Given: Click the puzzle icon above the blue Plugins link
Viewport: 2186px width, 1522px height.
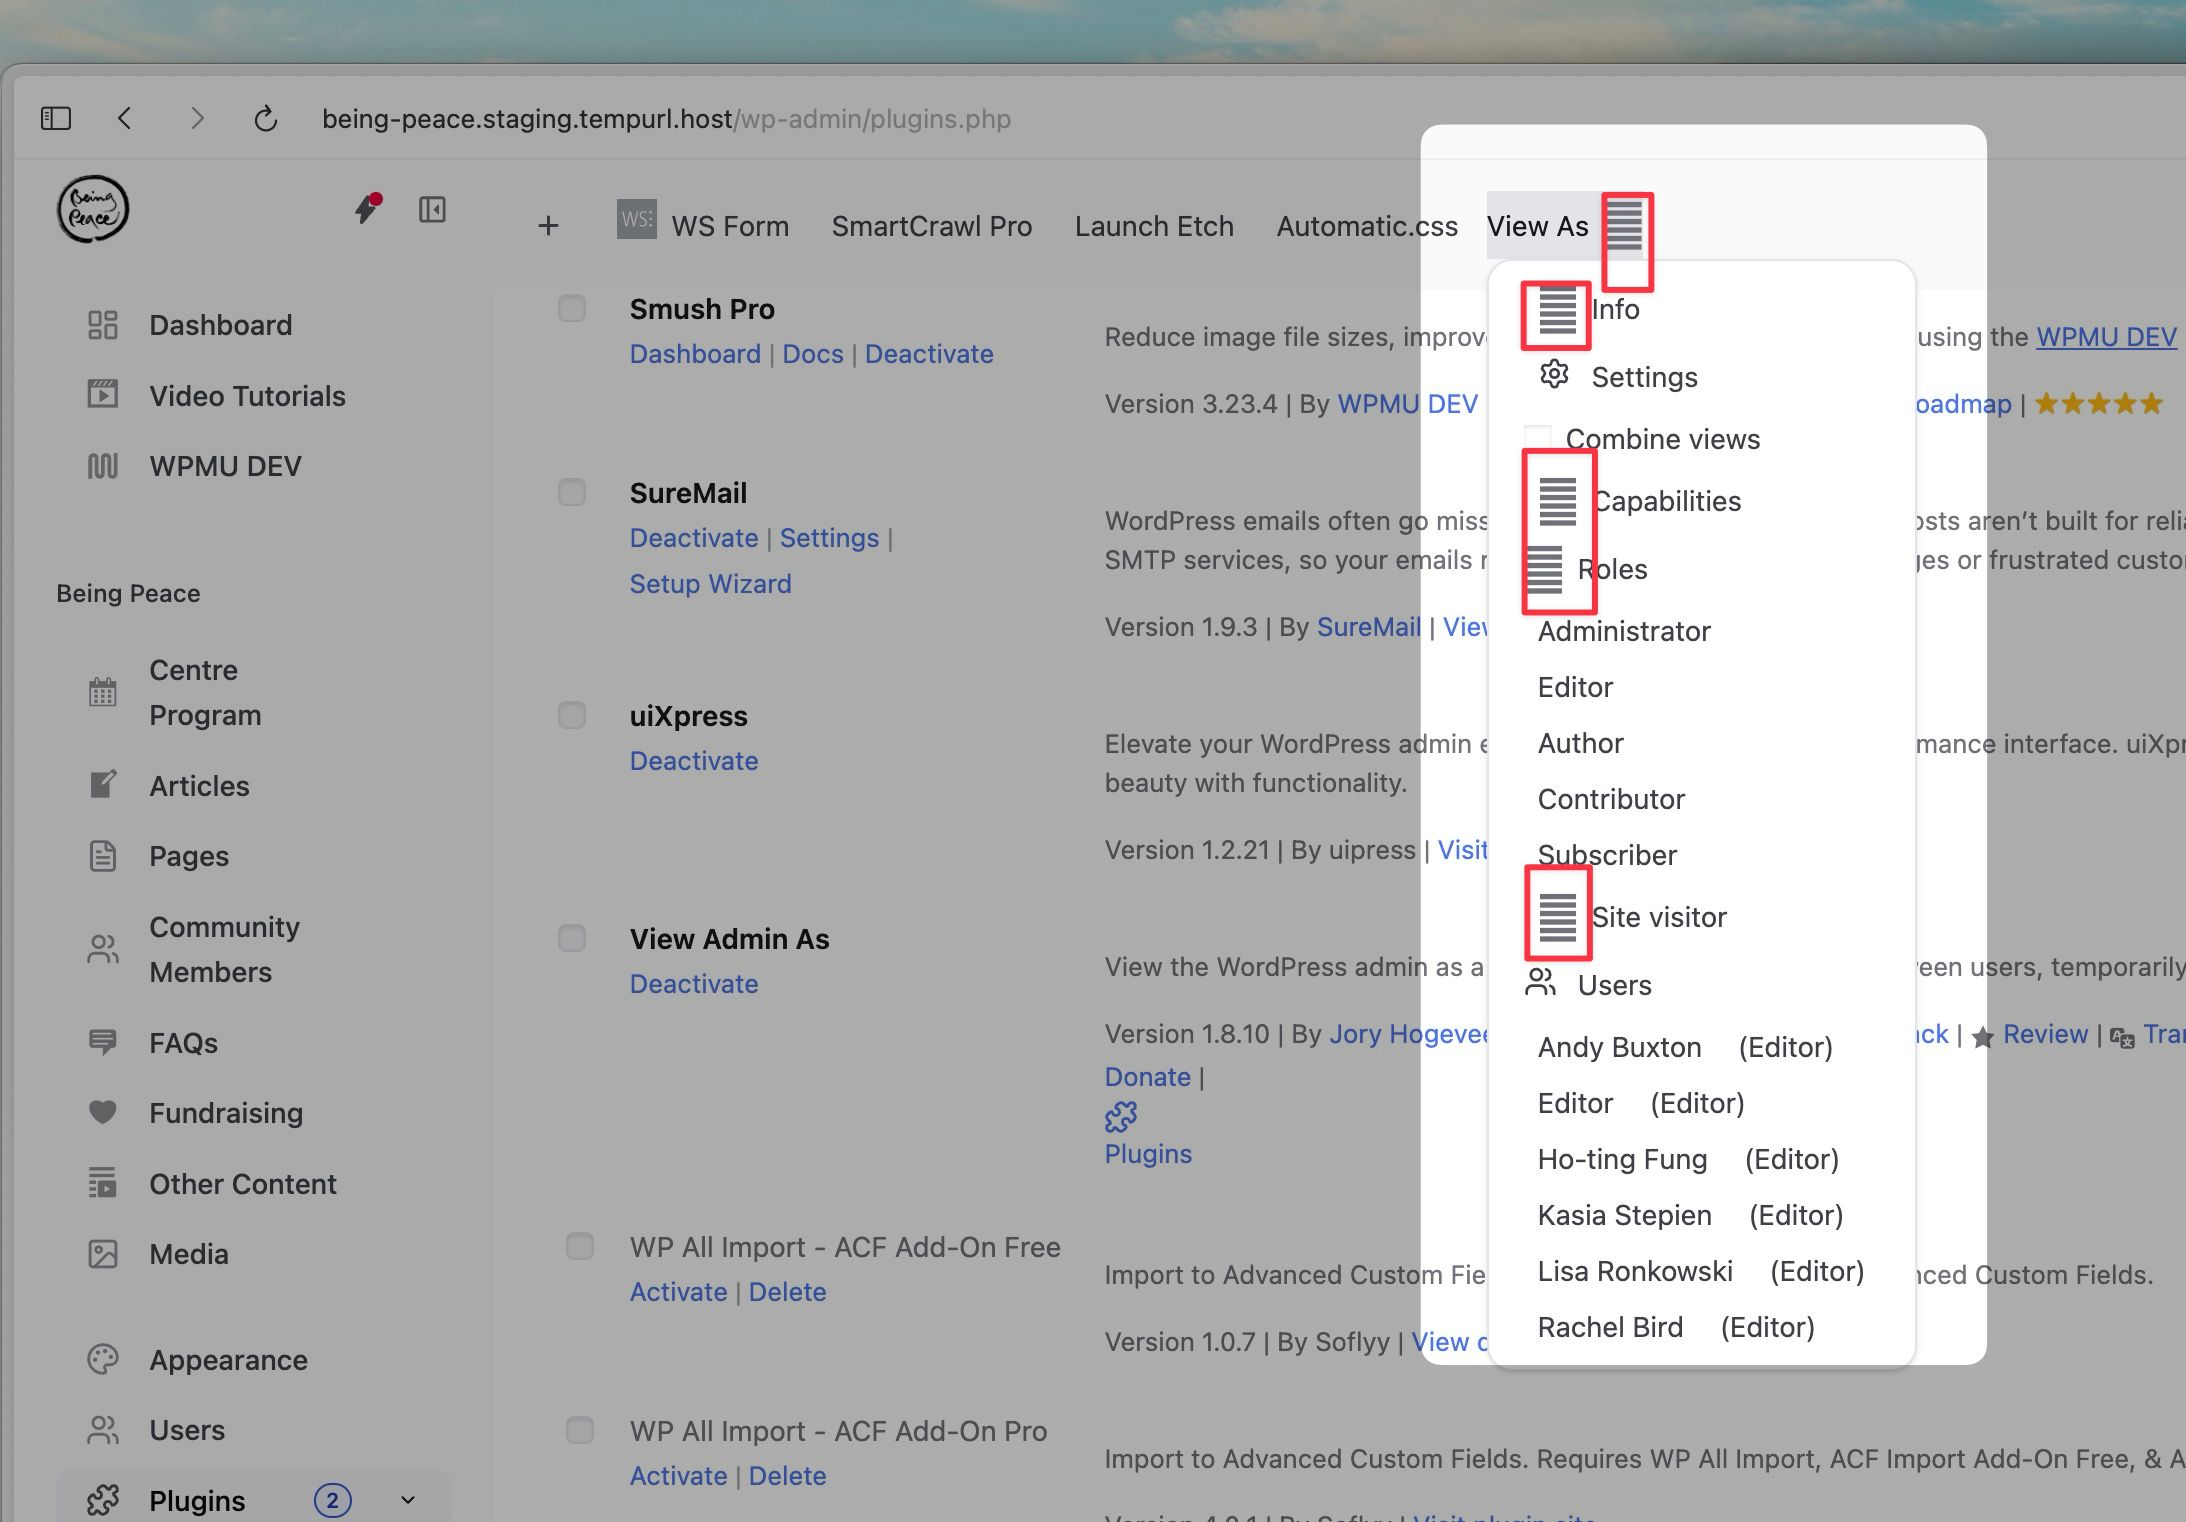Looking at the screenshot, I should [x=1121, y=1116].
